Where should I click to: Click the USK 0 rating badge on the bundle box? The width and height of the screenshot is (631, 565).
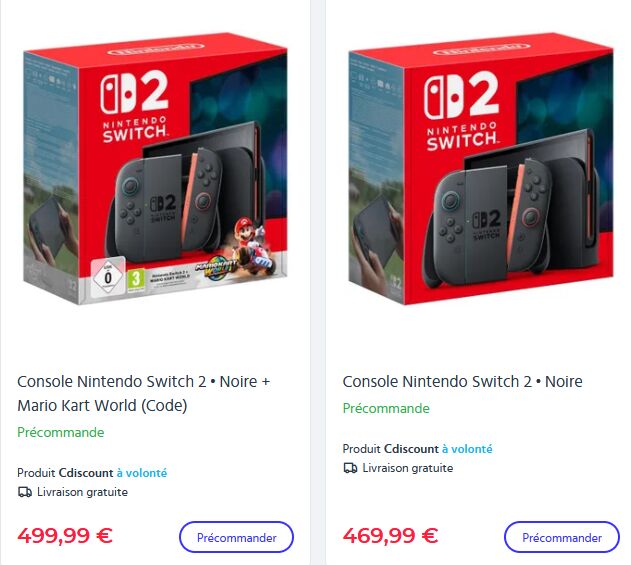(x=107, y=273)
